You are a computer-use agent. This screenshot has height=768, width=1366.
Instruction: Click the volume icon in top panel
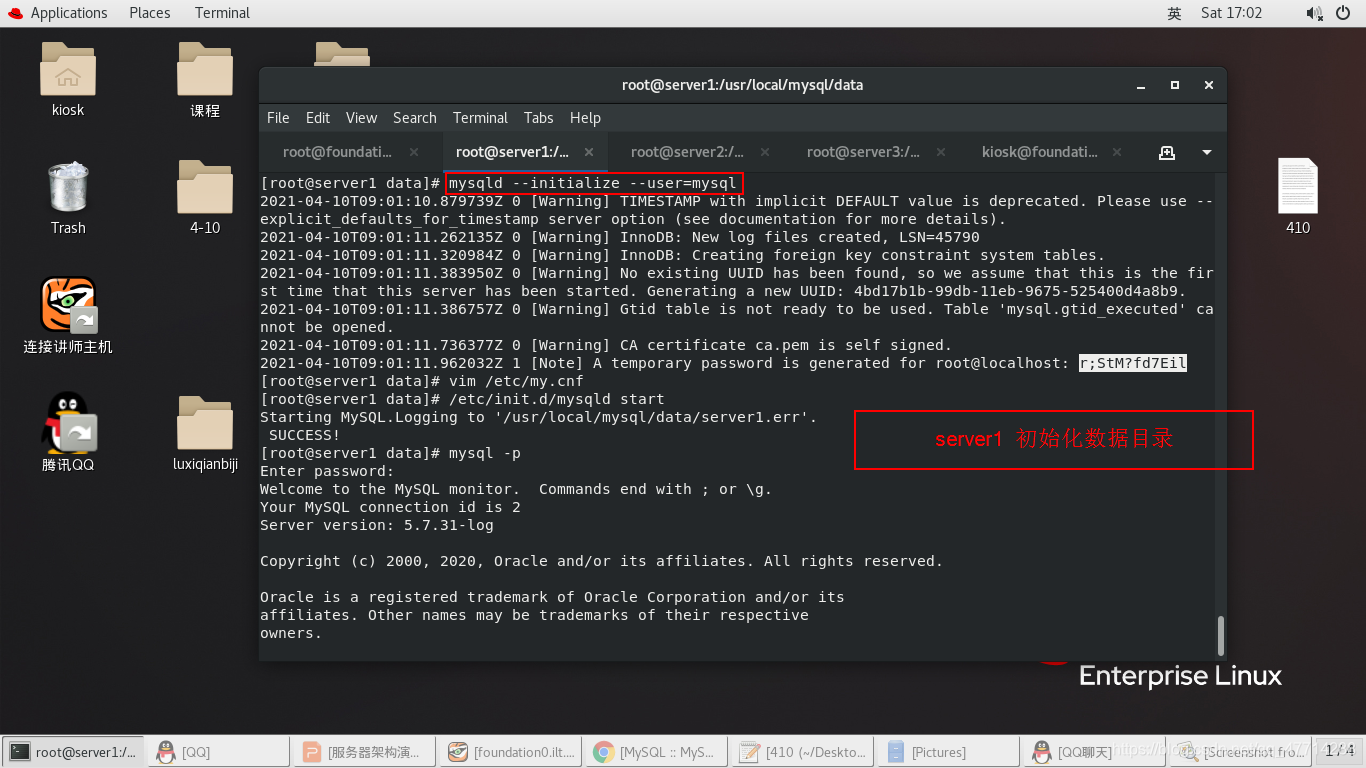click(x=1314, y=13)
